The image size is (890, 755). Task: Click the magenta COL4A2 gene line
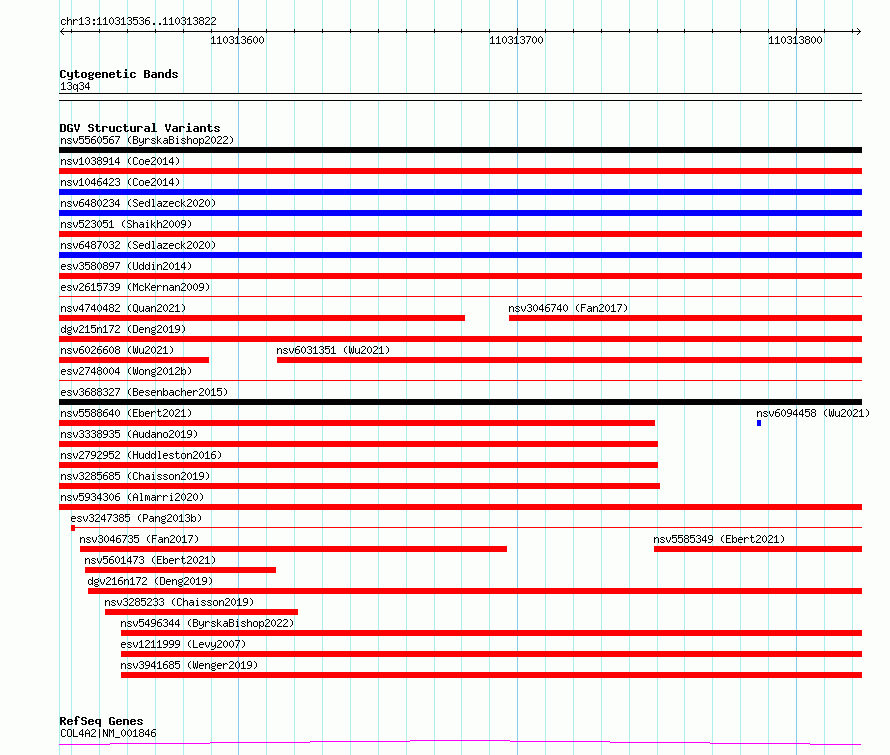pos(460,742)
